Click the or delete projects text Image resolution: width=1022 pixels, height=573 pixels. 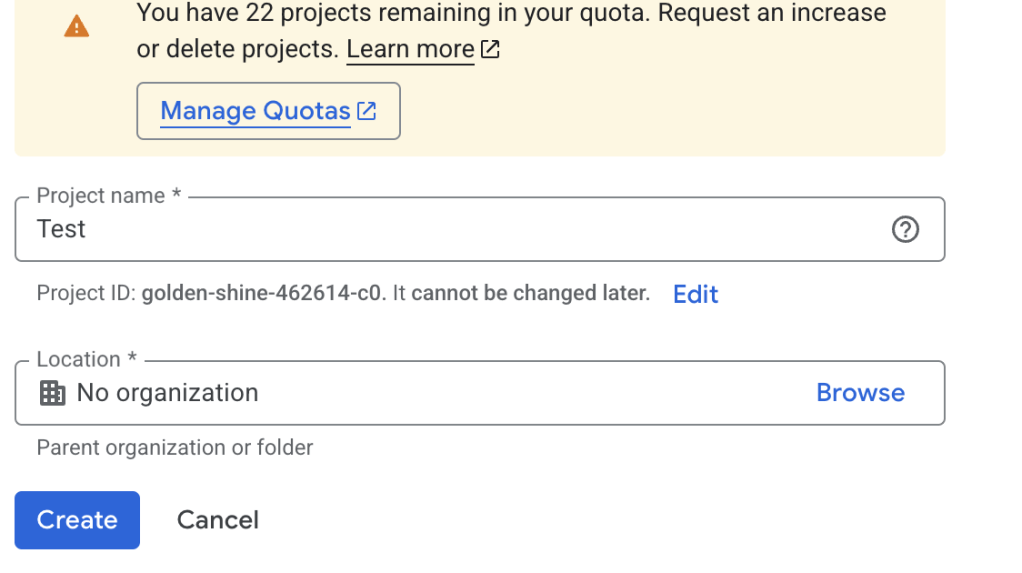point(237,49)
